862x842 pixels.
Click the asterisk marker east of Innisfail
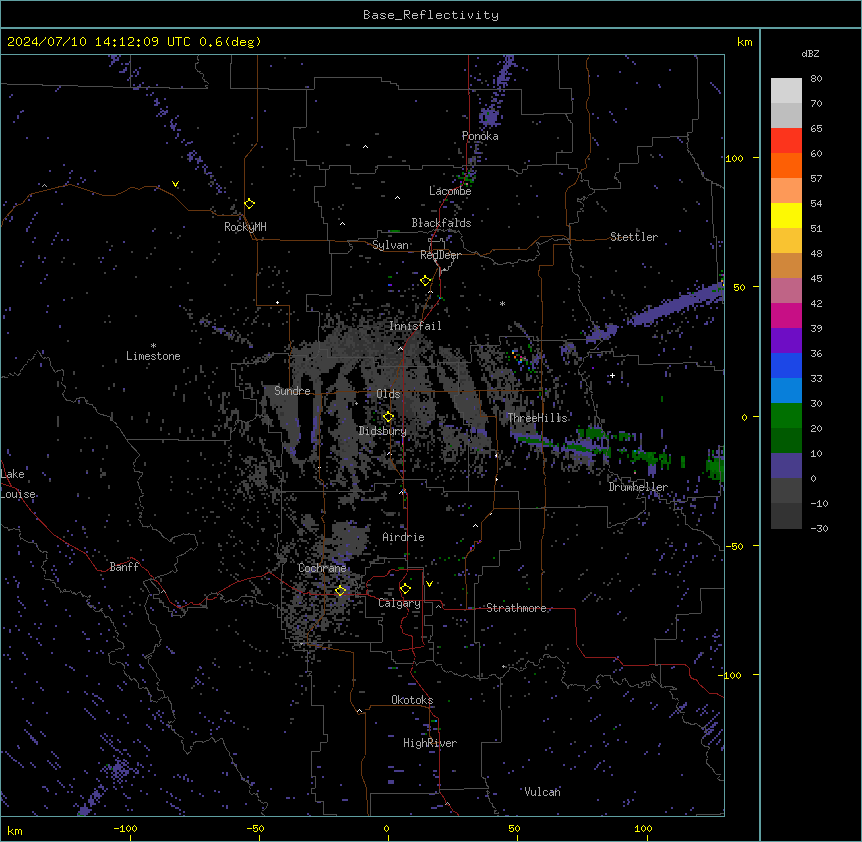coord(502,303)
